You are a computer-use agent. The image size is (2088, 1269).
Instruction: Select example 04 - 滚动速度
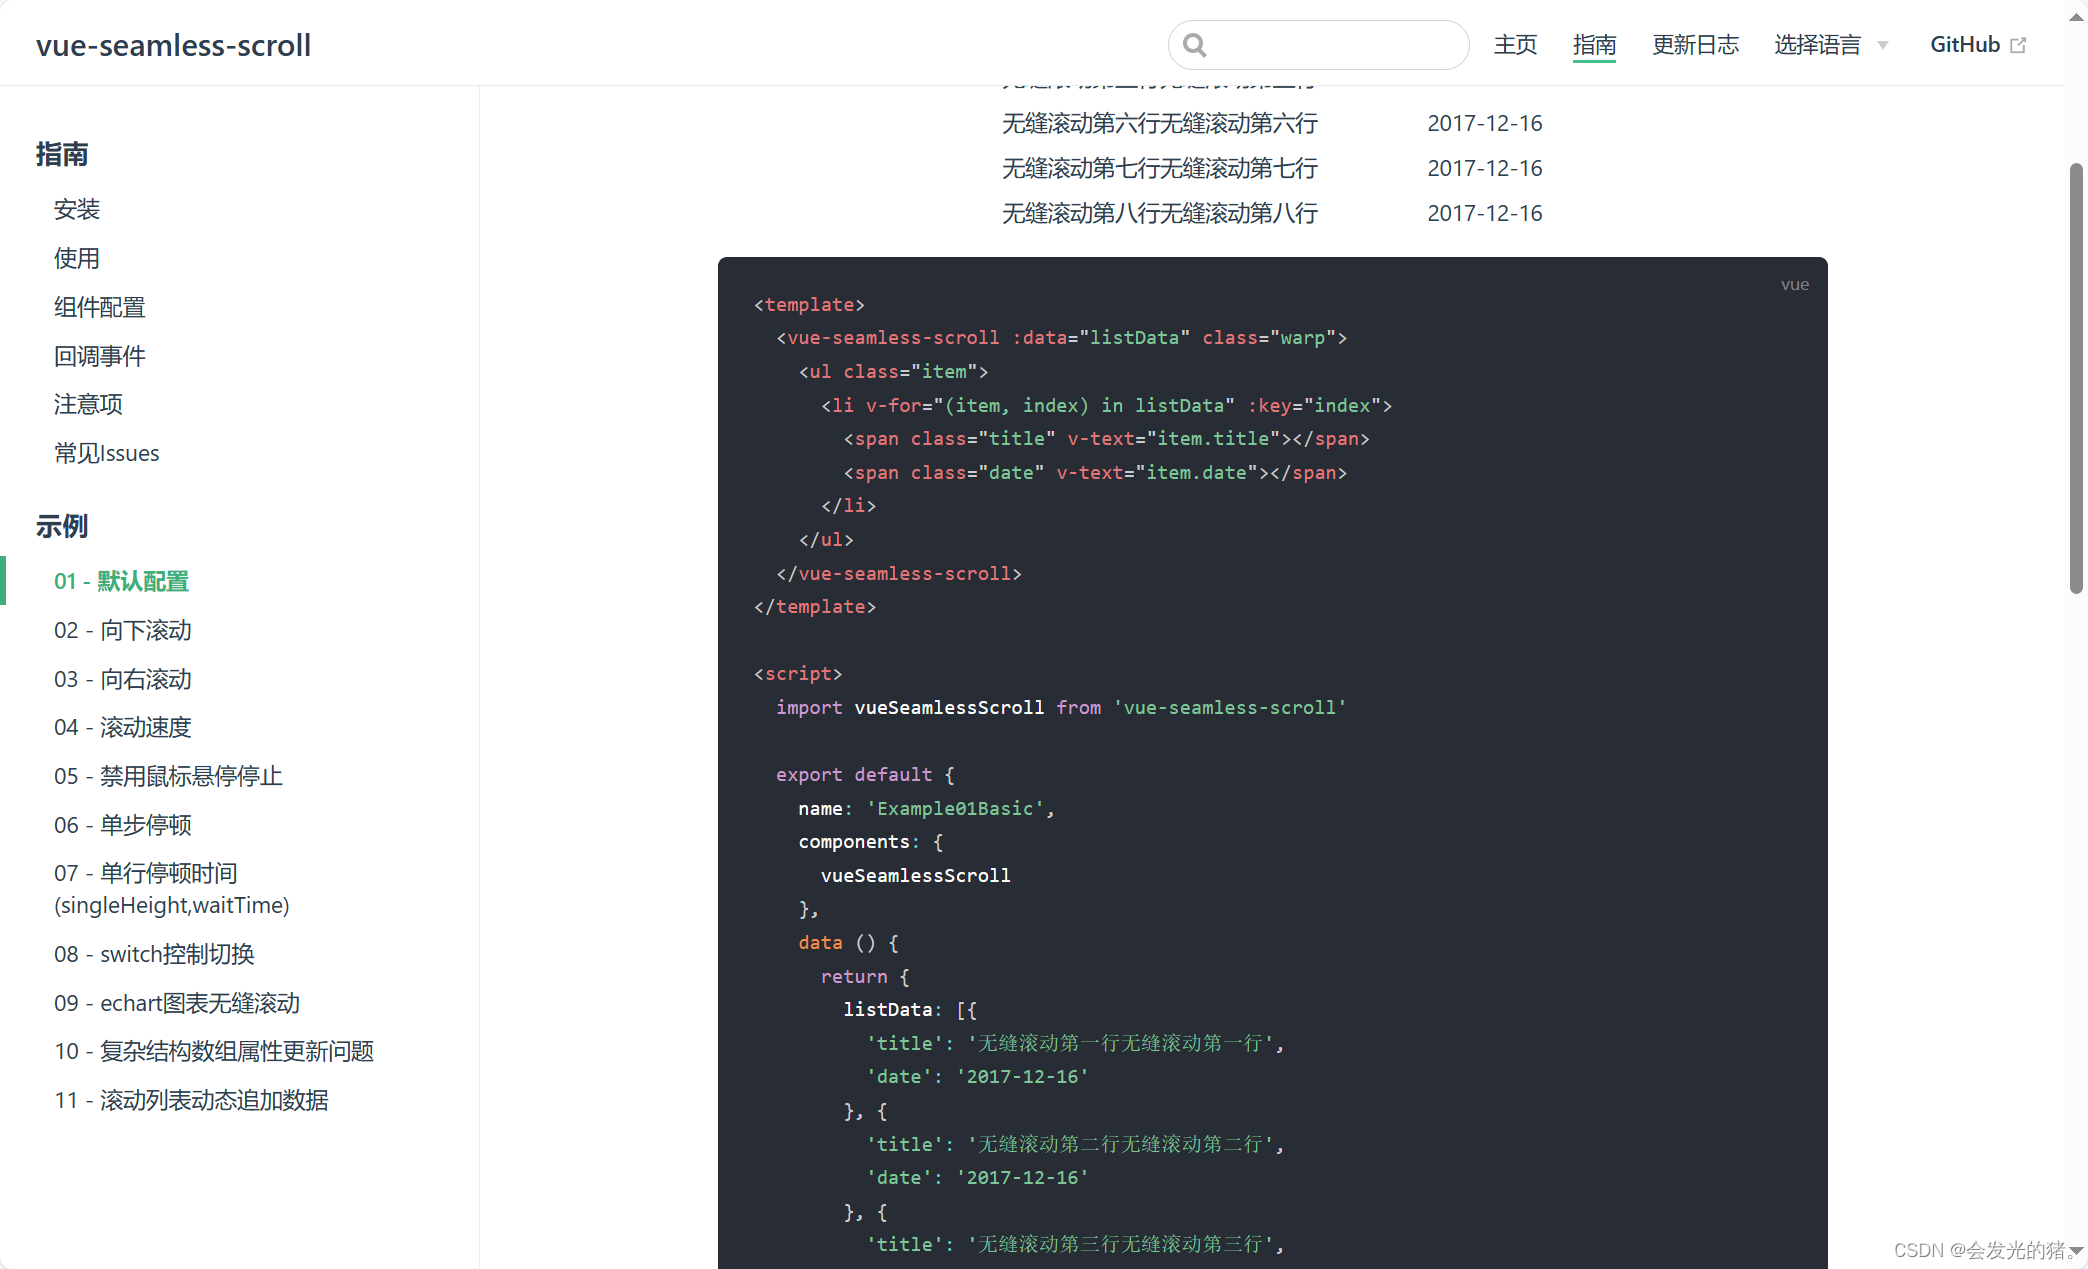[123, 727]
